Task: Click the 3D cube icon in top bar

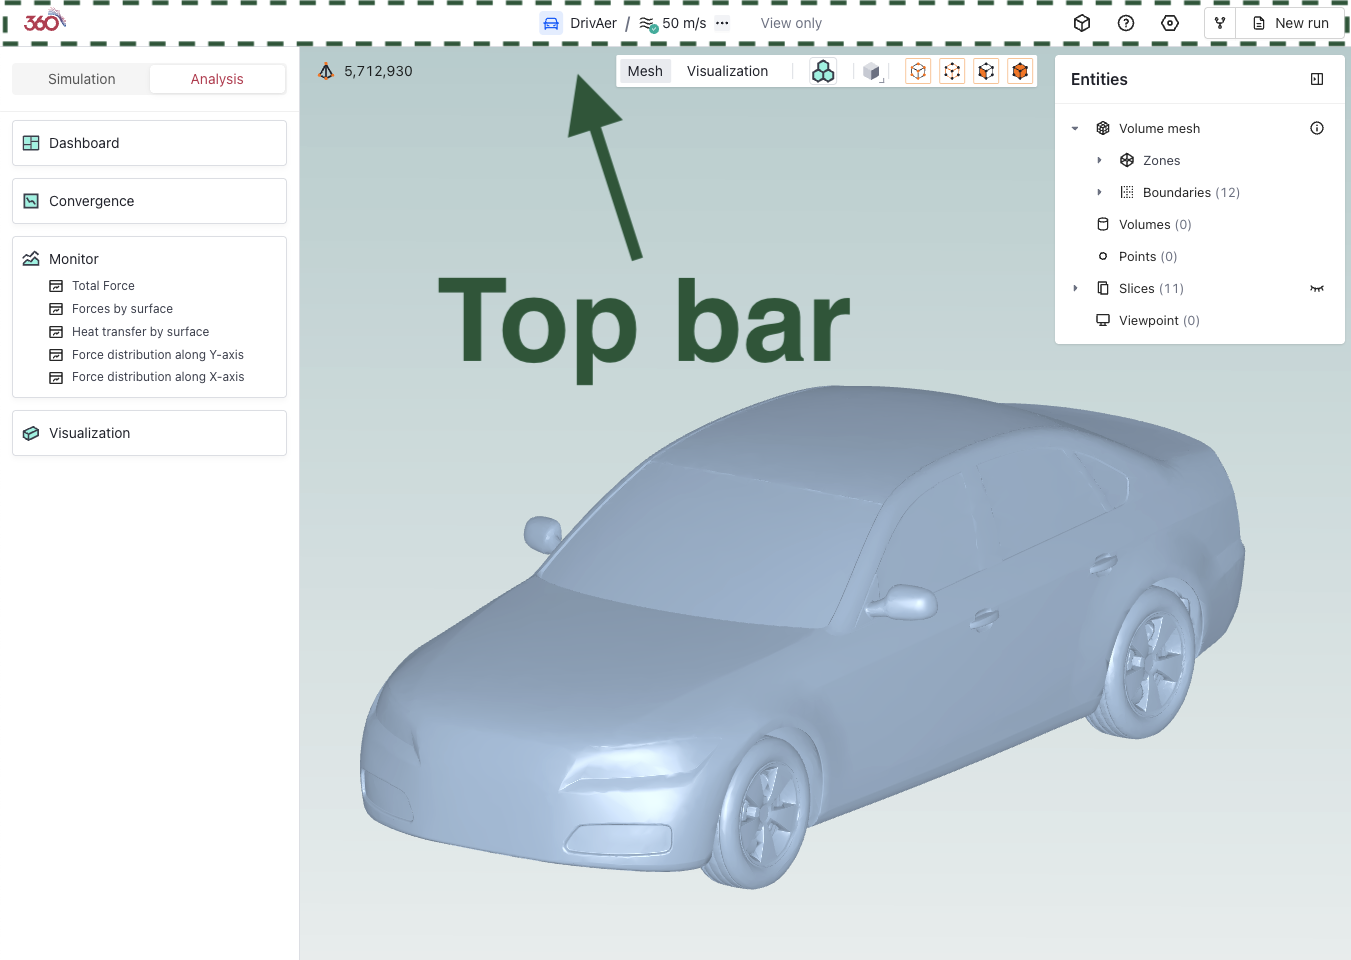Action: pos(1081,22)
